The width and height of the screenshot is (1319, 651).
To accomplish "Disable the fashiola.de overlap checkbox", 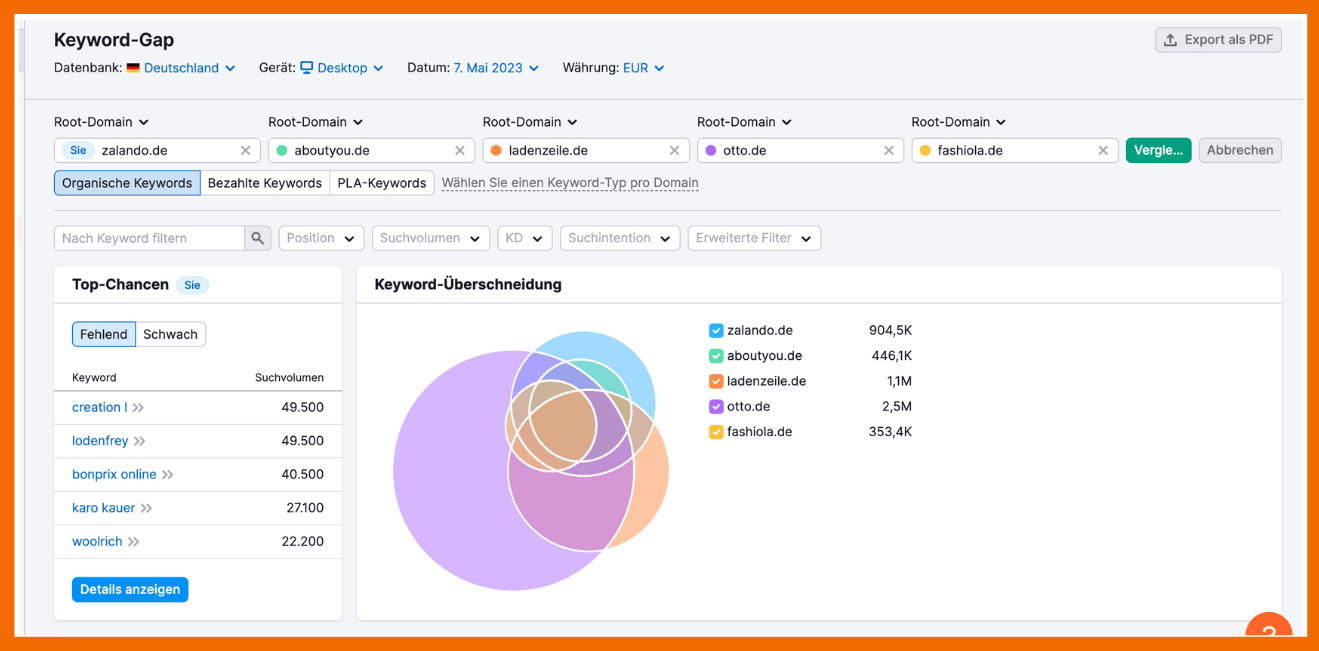I will click(x=716, y=432).
